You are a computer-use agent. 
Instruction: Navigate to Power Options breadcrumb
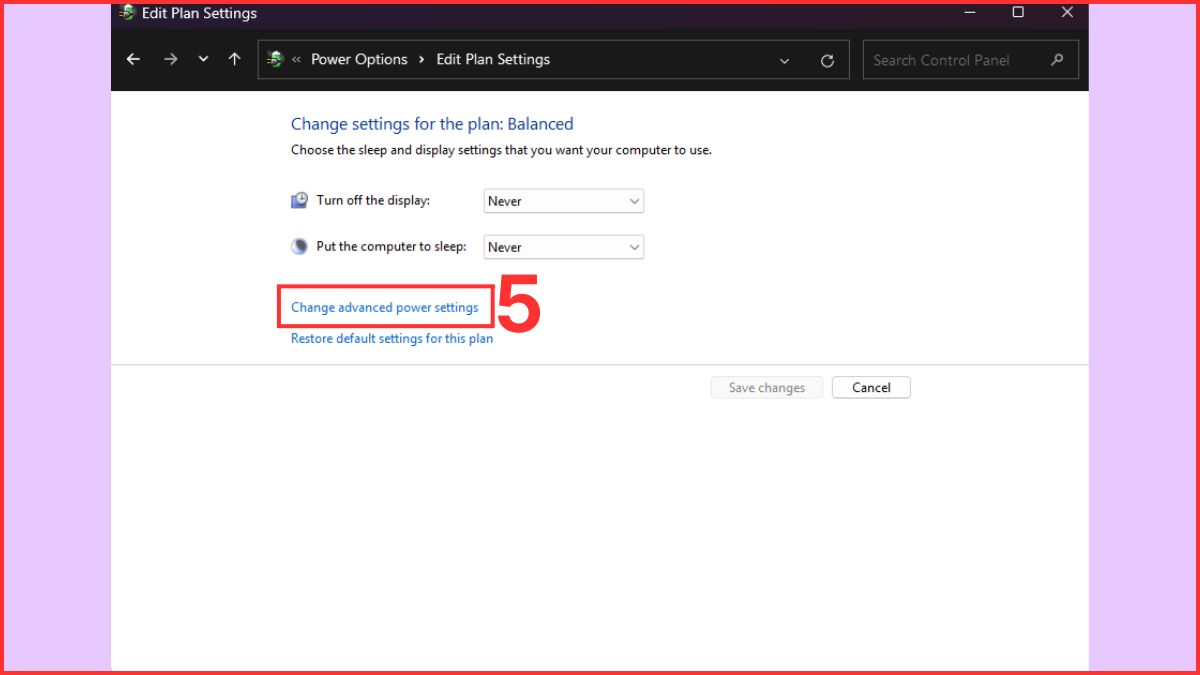[359, 60]
